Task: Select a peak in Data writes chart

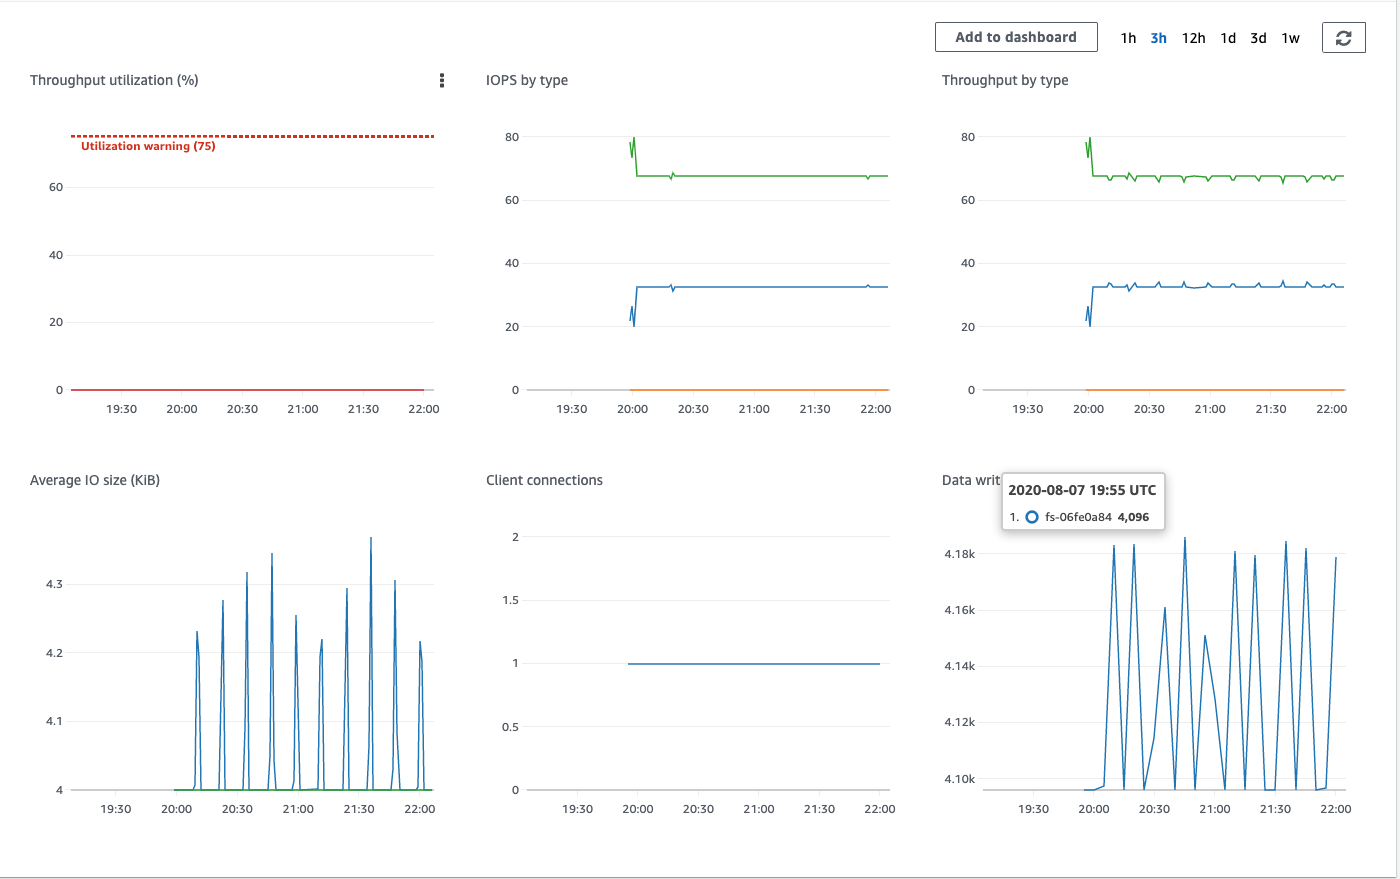Action: point(1186,538)
